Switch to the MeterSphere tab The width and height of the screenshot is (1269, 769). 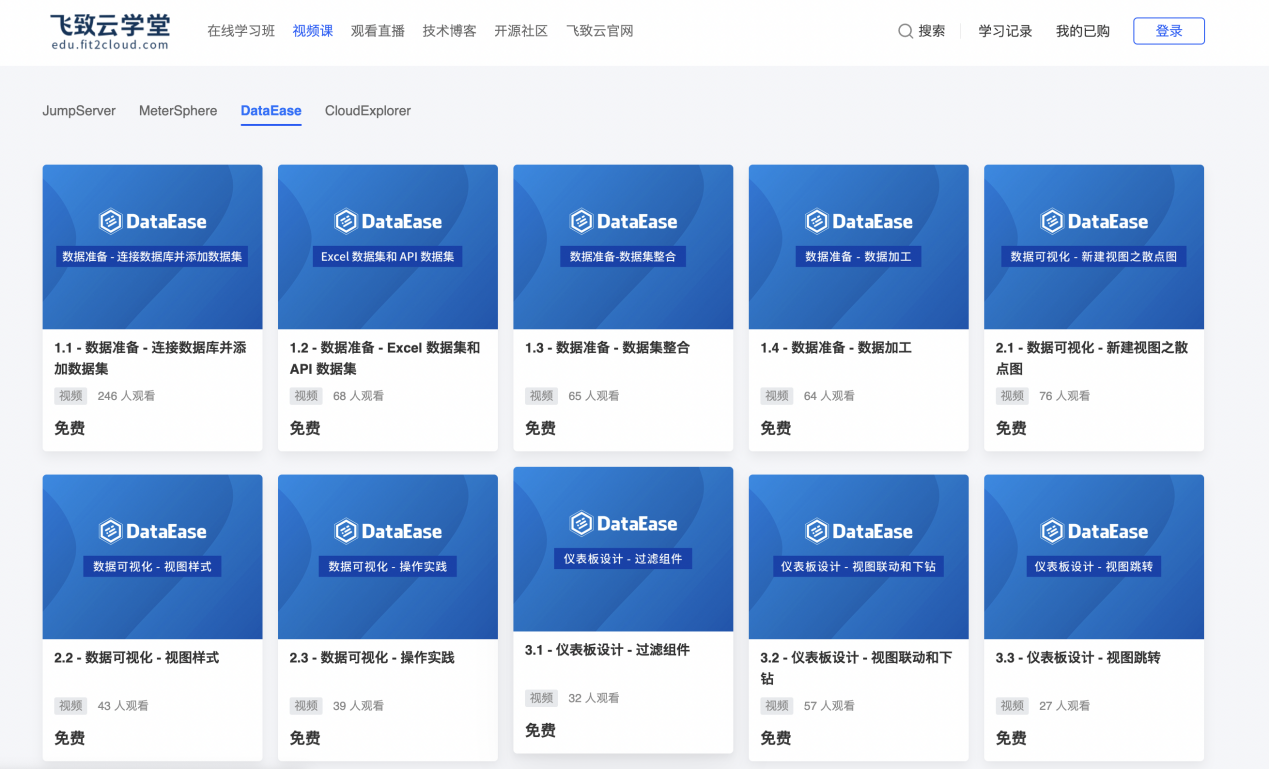(x=178, y=111)
